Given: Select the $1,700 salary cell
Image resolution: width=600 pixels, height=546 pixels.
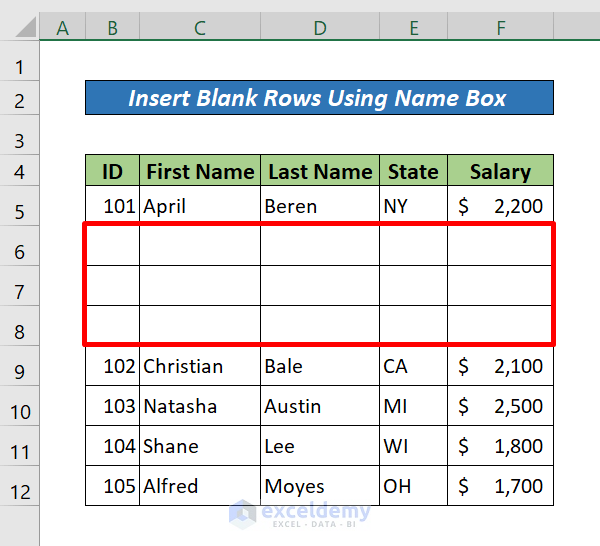Looking at the screenshot, I should coord(501,486).
